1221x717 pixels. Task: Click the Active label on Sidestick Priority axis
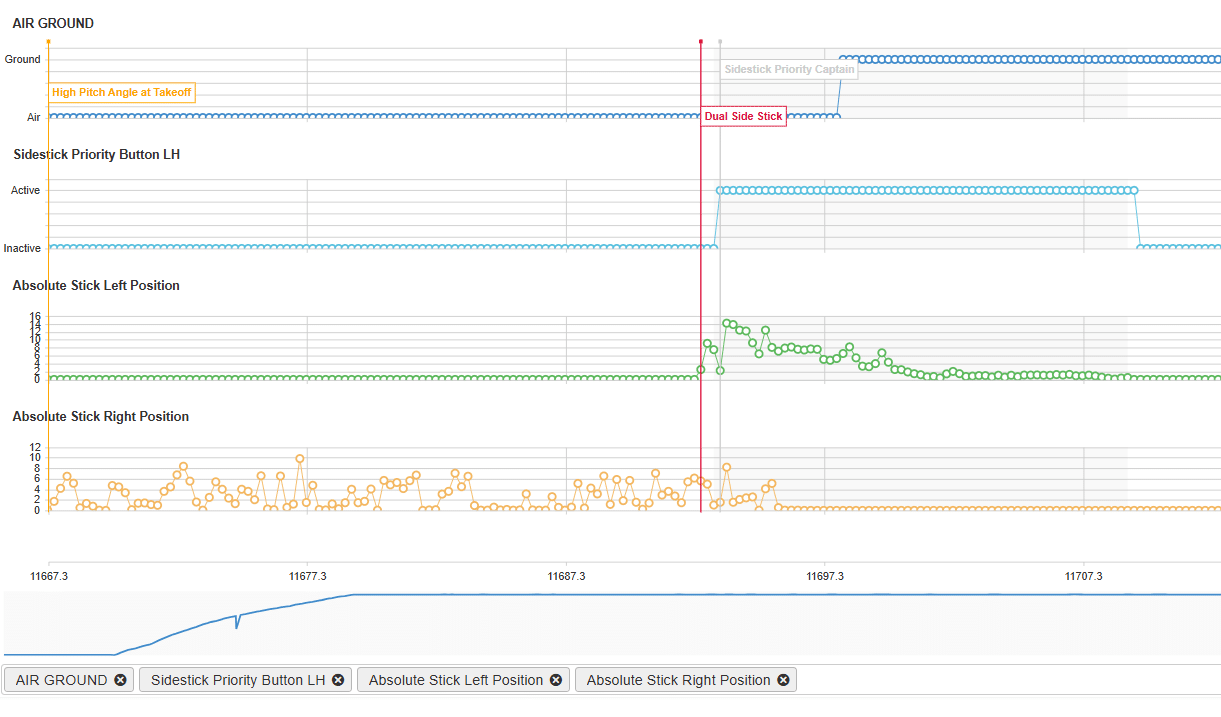click(25, 190)
